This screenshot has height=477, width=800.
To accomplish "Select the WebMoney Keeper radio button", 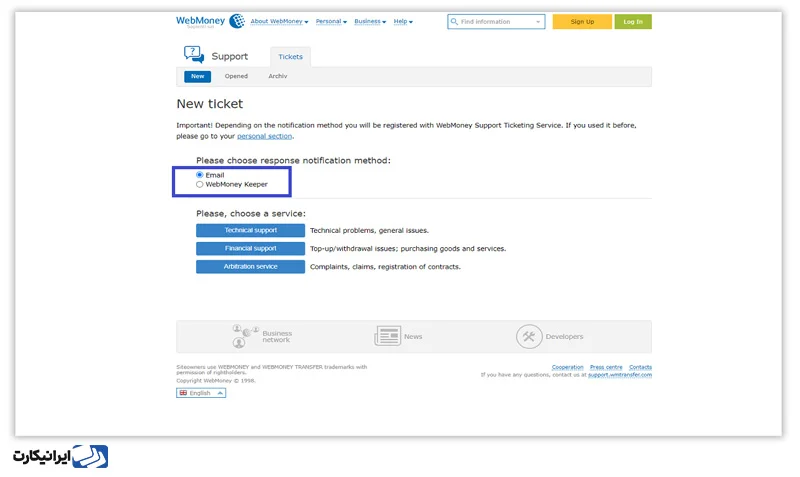I will click(x=199, y=184).
